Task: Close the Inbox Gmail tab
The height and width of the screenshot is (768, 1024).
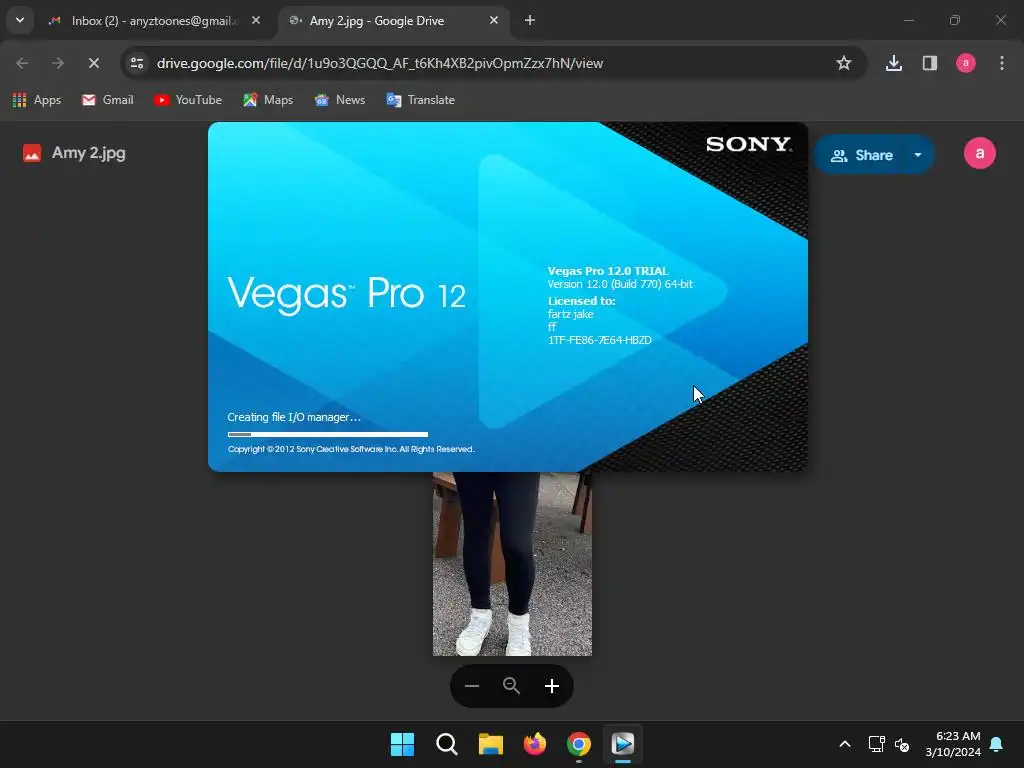Action: pos(256,20)
